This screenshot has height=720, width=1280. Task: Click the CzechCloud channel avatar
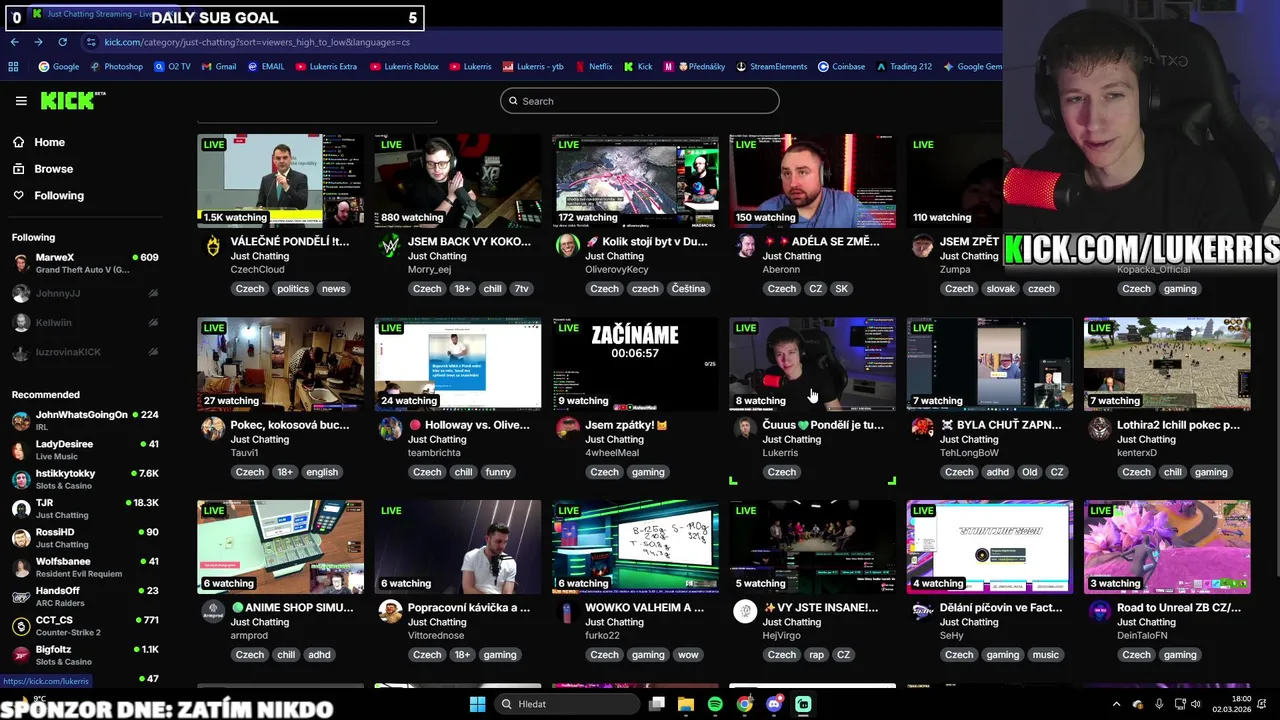(213, 246)
